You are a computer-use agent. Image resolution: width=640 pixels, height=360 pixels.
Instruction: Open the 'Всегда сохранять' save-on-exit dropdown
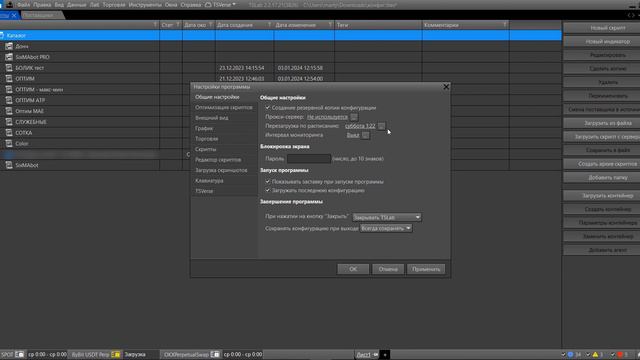click(x=386, y=229)
